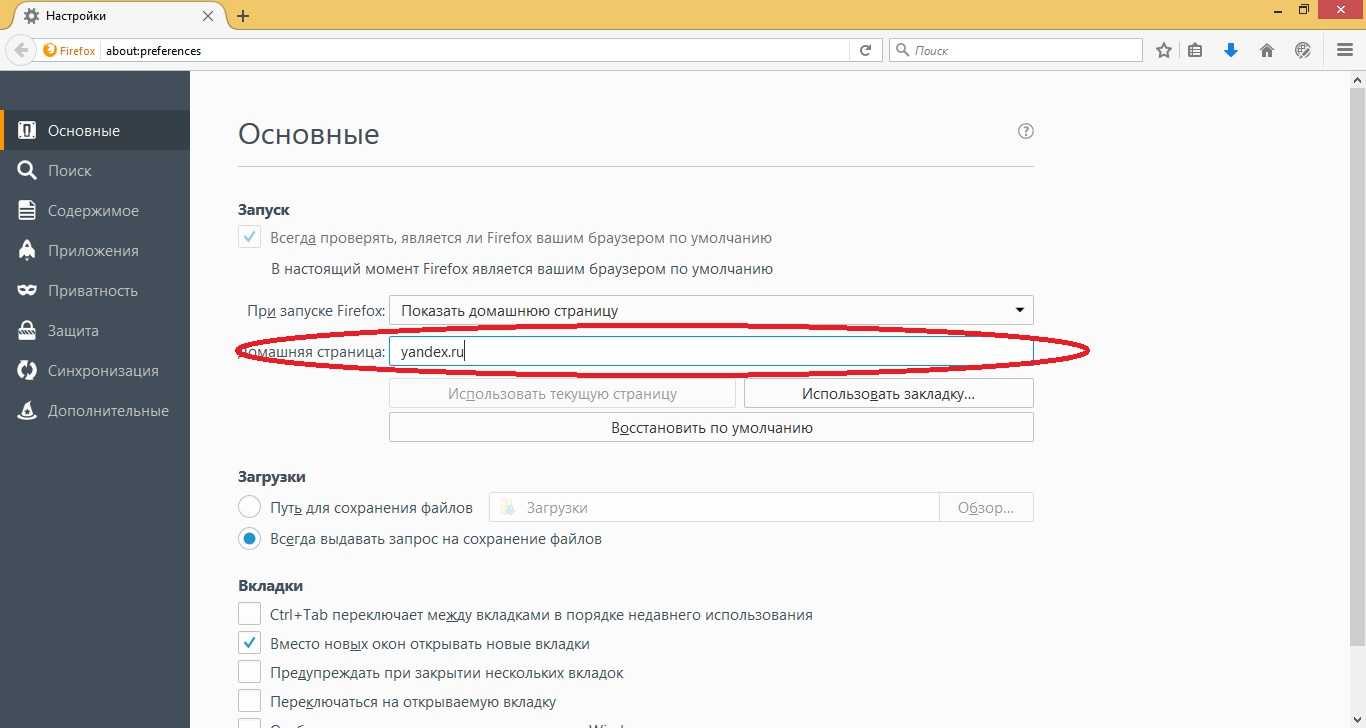Expand 'При запуске Firefox' dropdown
Image resolution: width=1366 pixels, height=728 pixels.
(x=710, y=310)
